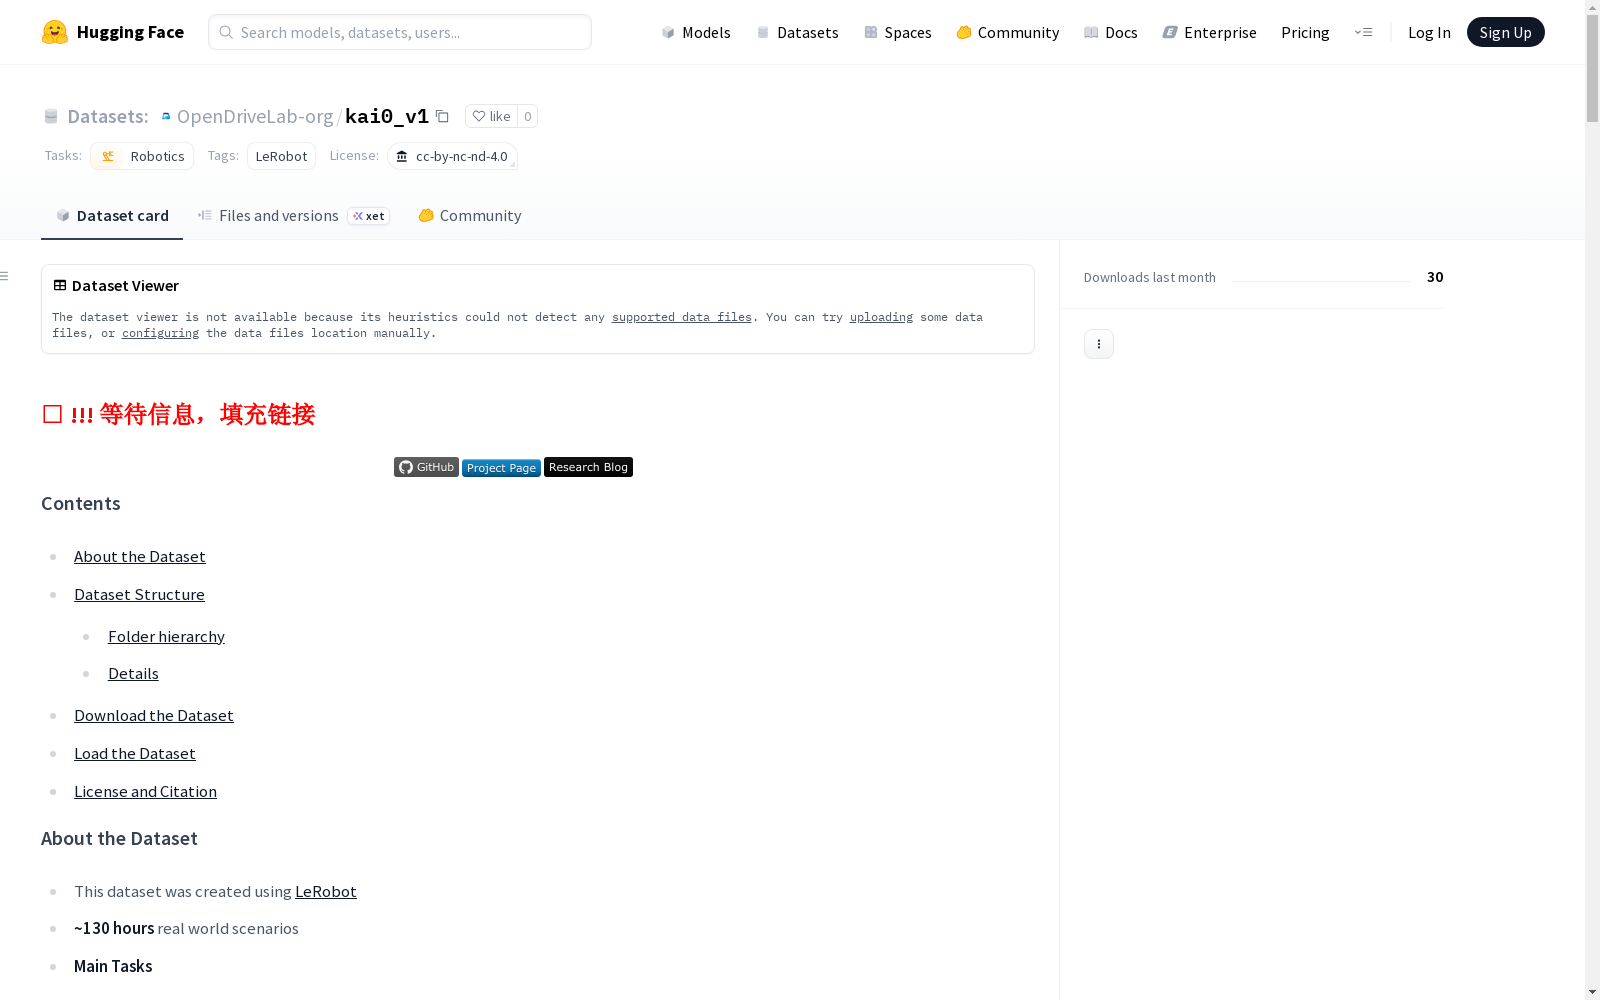Open the navigation overflow menu icon
Viewport: 1600px width, 1000px height.
(1363, 32)
